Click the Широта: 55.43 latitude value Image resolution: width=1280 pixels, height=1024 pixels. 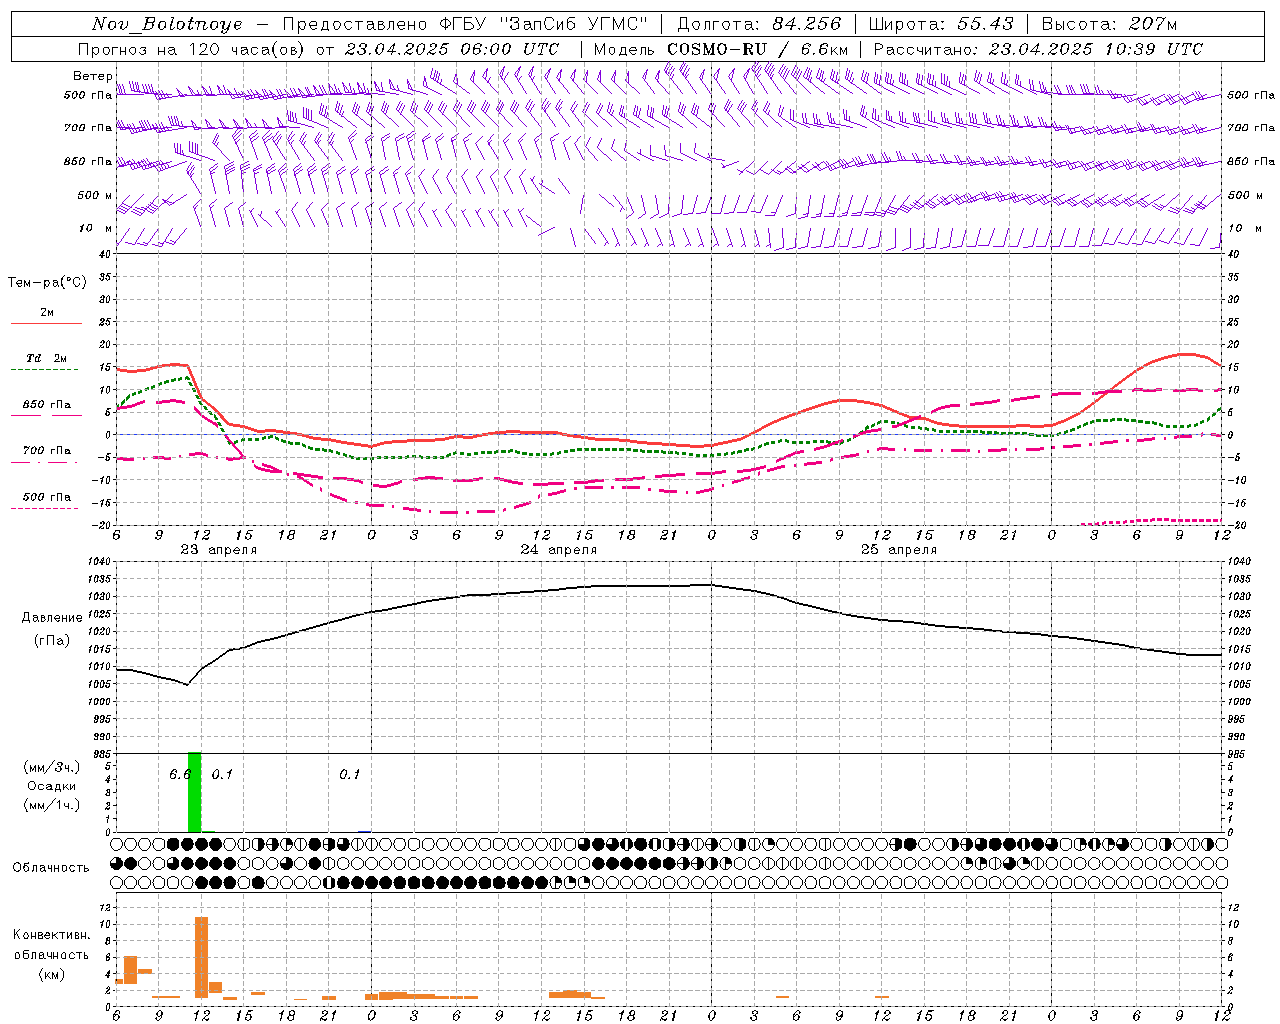(941, 24)
